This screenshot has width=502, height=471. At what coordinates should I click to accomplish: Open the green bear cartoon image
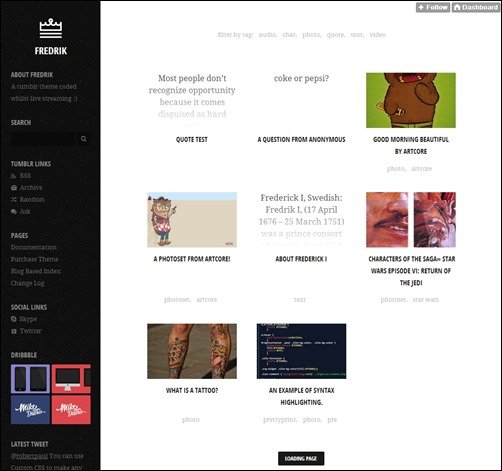(x=411, y=100)
